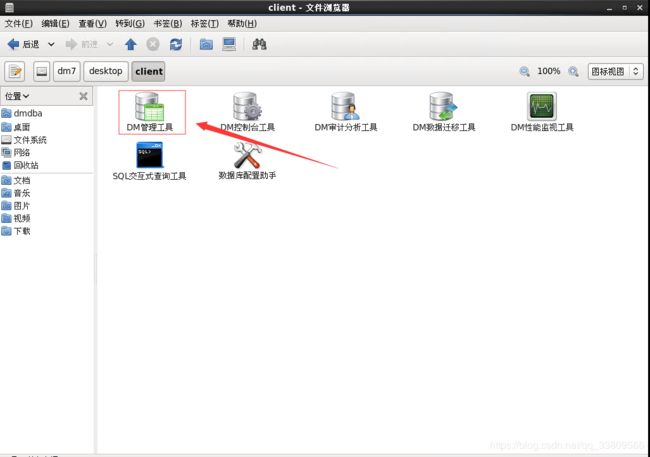Image resolution: width=650 pixels, height=457 pixels.
Task: Expand the forward history dropdown arrow
Action: [x=110, y=44]
